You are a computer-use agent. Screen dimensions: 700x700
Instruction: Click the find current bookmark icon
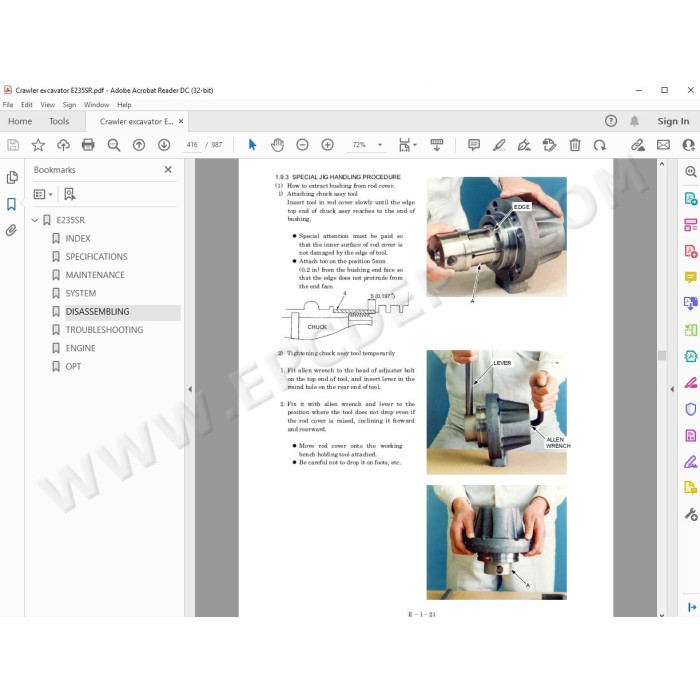70,194
